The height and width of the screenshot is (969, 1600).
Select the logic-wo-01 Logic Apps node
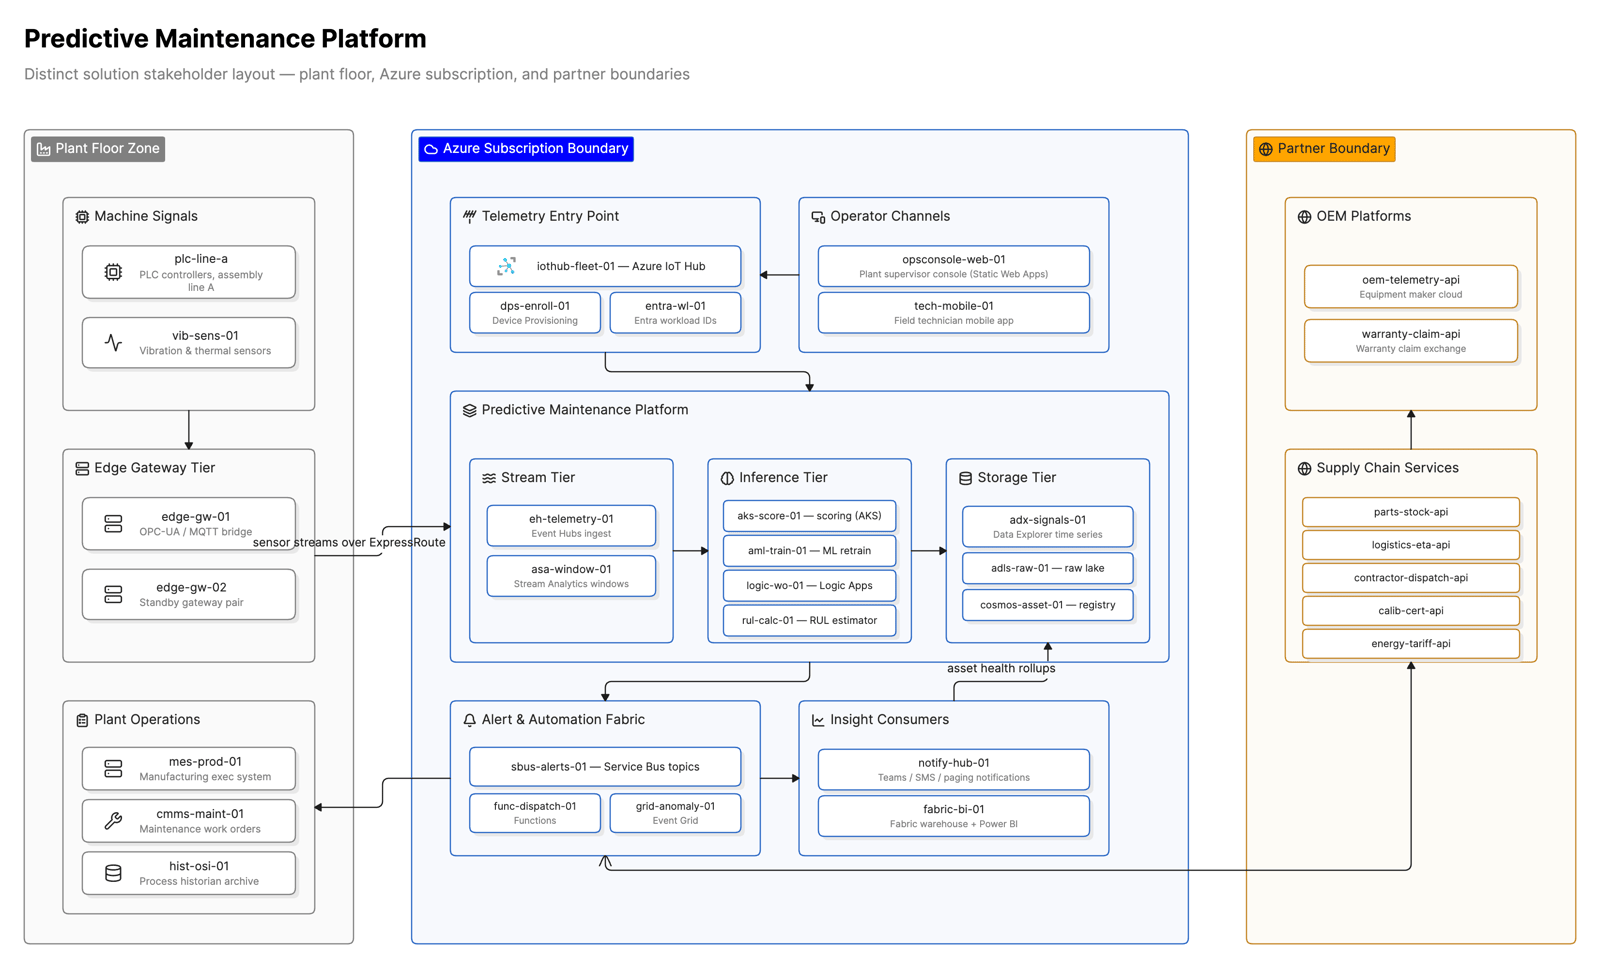tap(809, 586)
